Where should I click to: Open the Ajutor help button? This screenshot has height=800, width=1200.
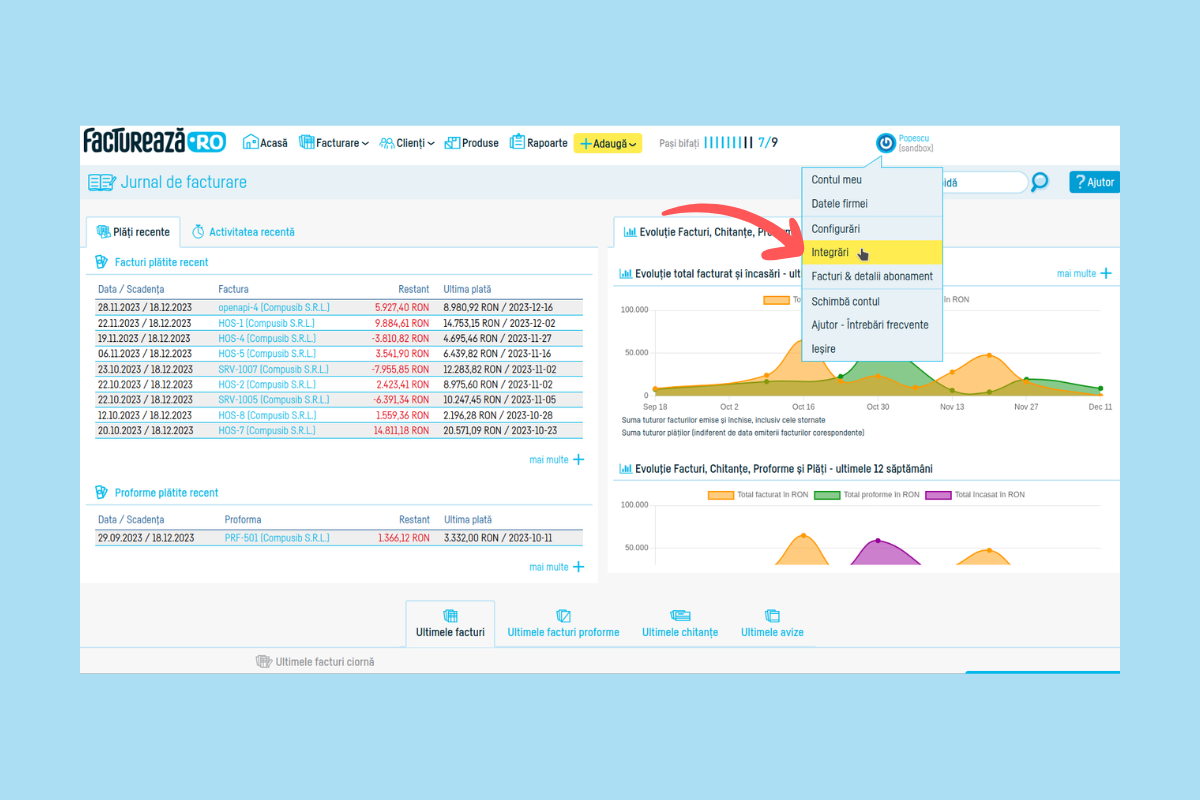(x=1093, y=182)
